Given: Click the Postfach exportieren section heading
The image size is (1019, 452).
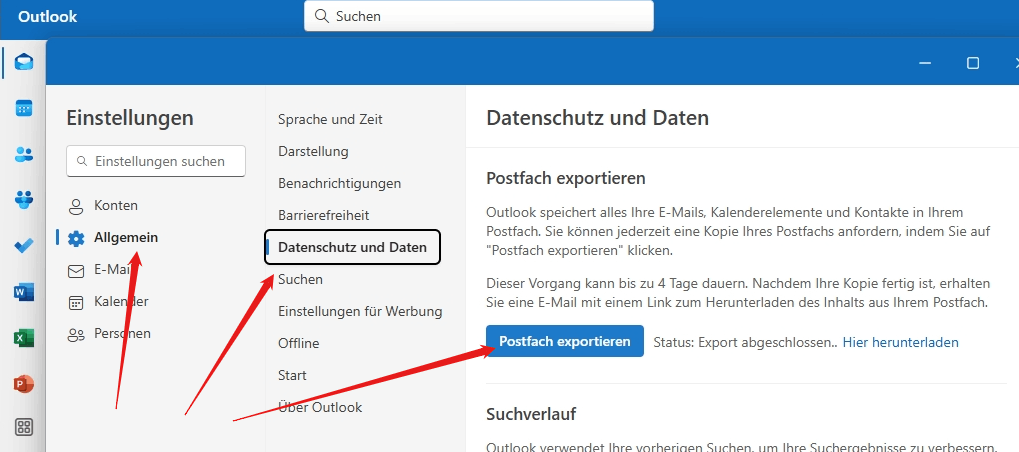Looking at the screenshot, I should (x=565, y=178).
